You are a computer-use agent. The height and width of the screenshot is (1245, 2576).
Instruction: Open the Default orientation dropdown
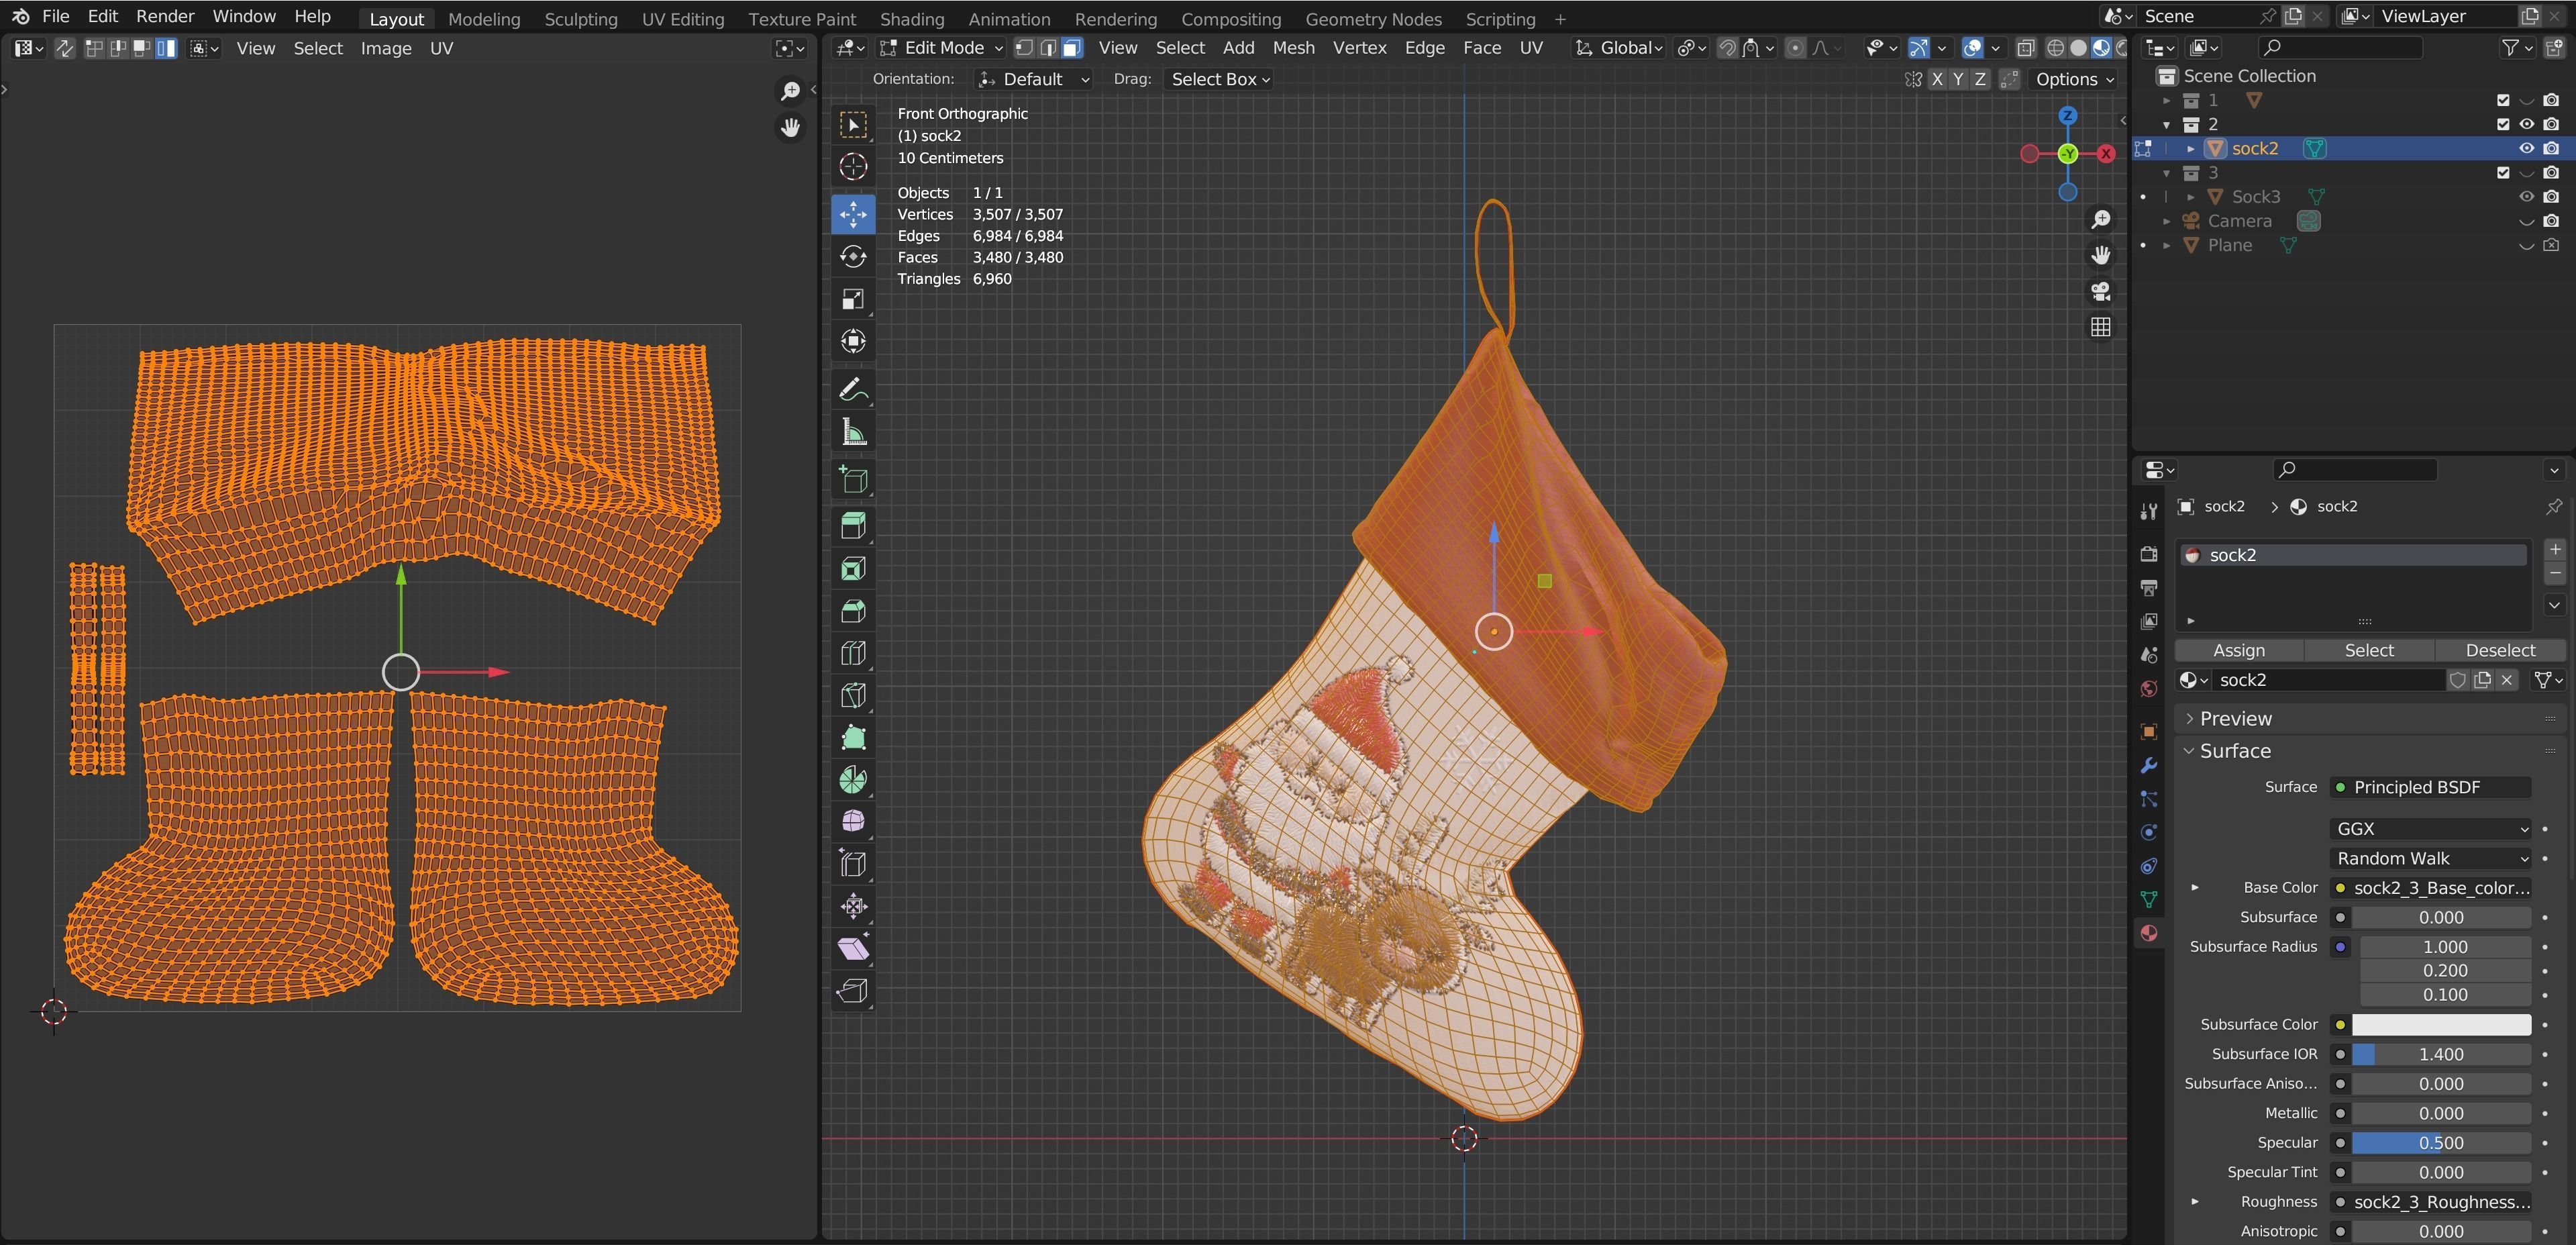coord(1033,79)
